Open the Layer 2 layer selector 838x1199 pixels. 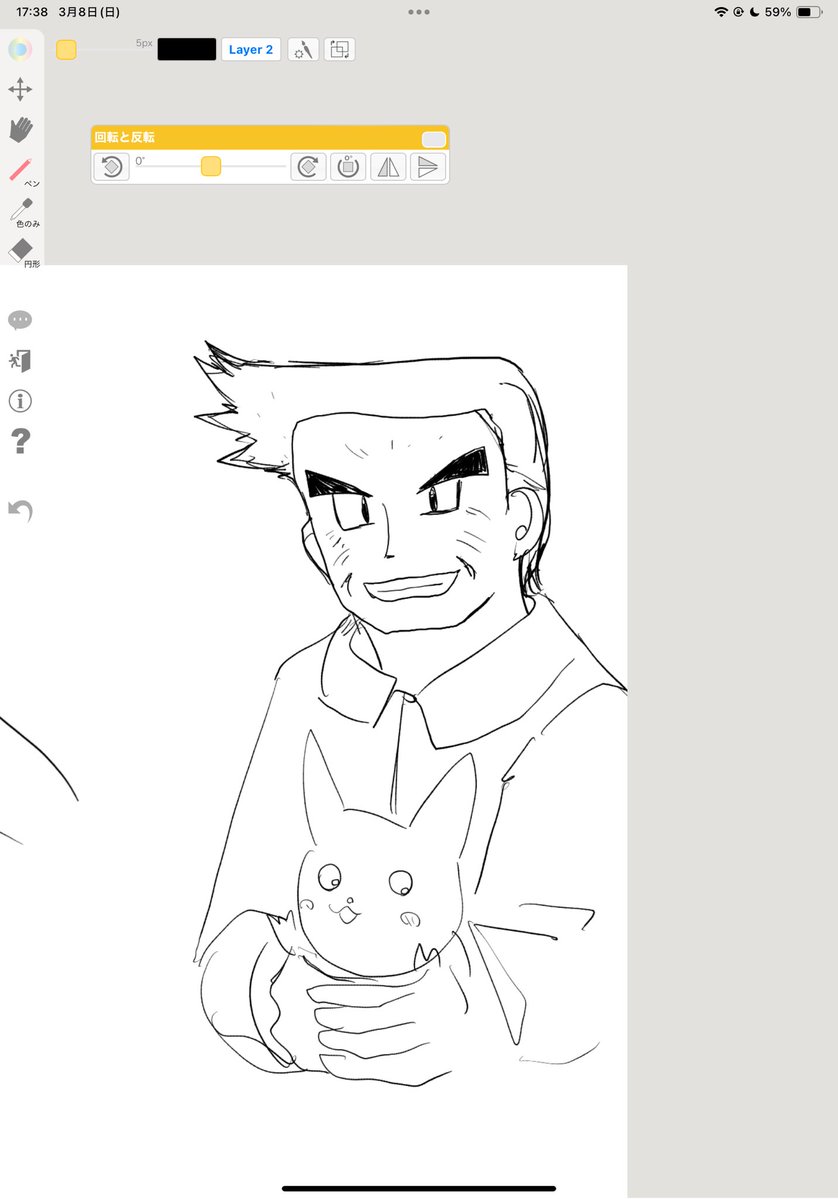click(251, 50)
